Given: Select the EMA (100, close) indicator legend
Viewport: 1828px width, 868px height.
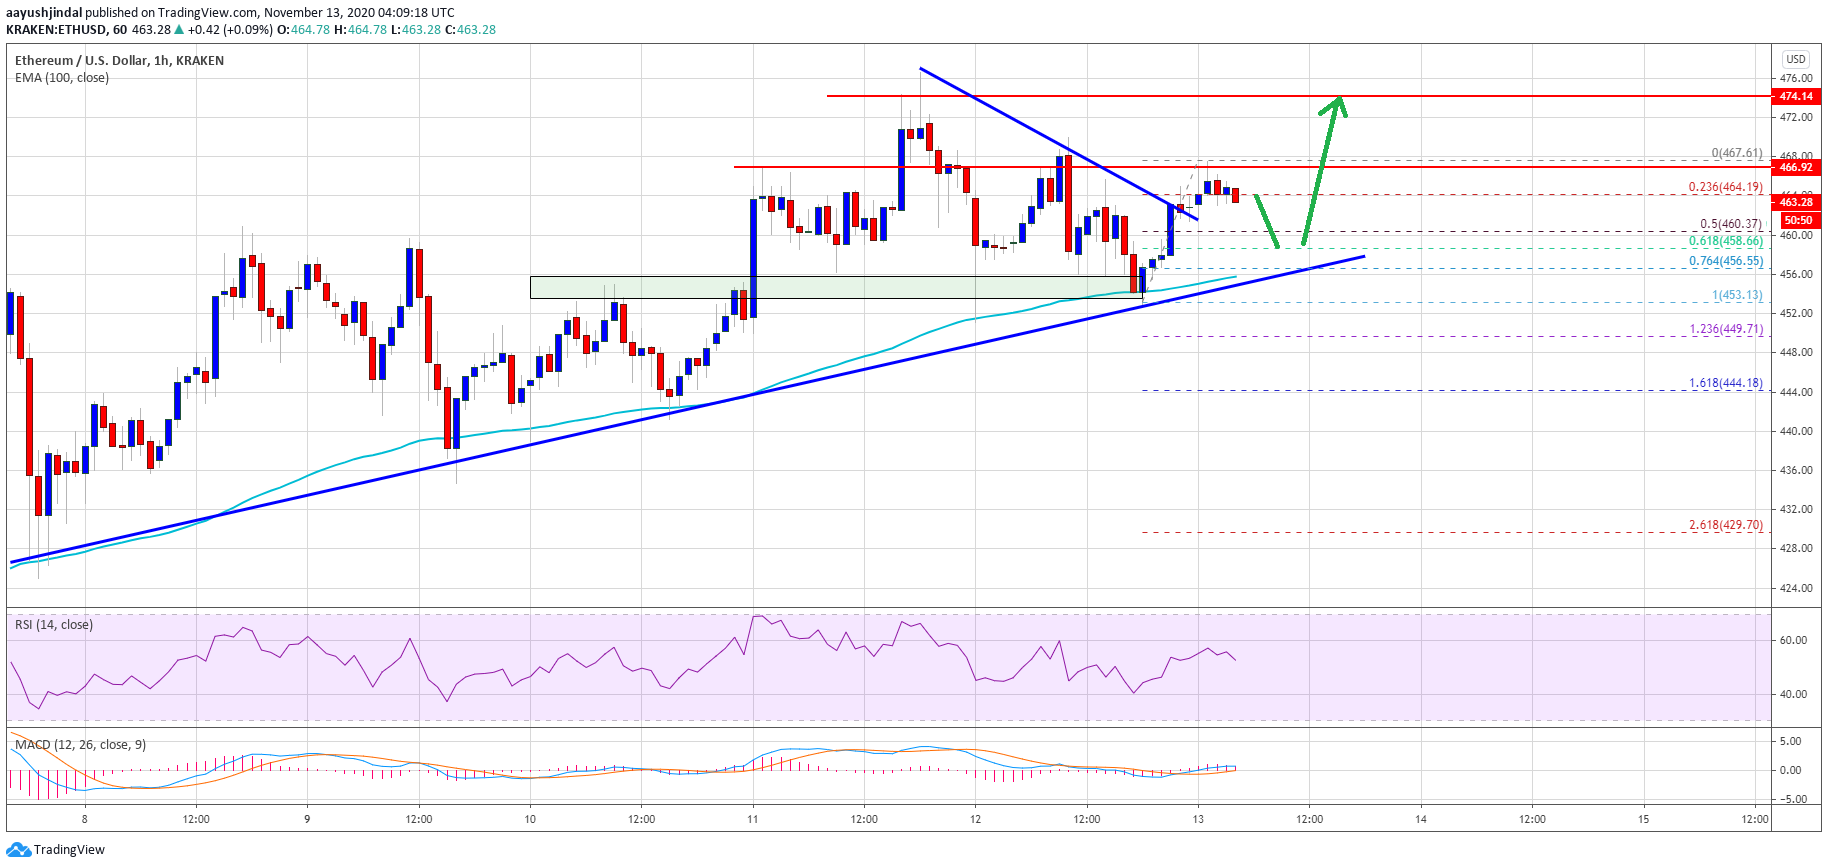Looking at the screenshot, I should click(62, 78).
